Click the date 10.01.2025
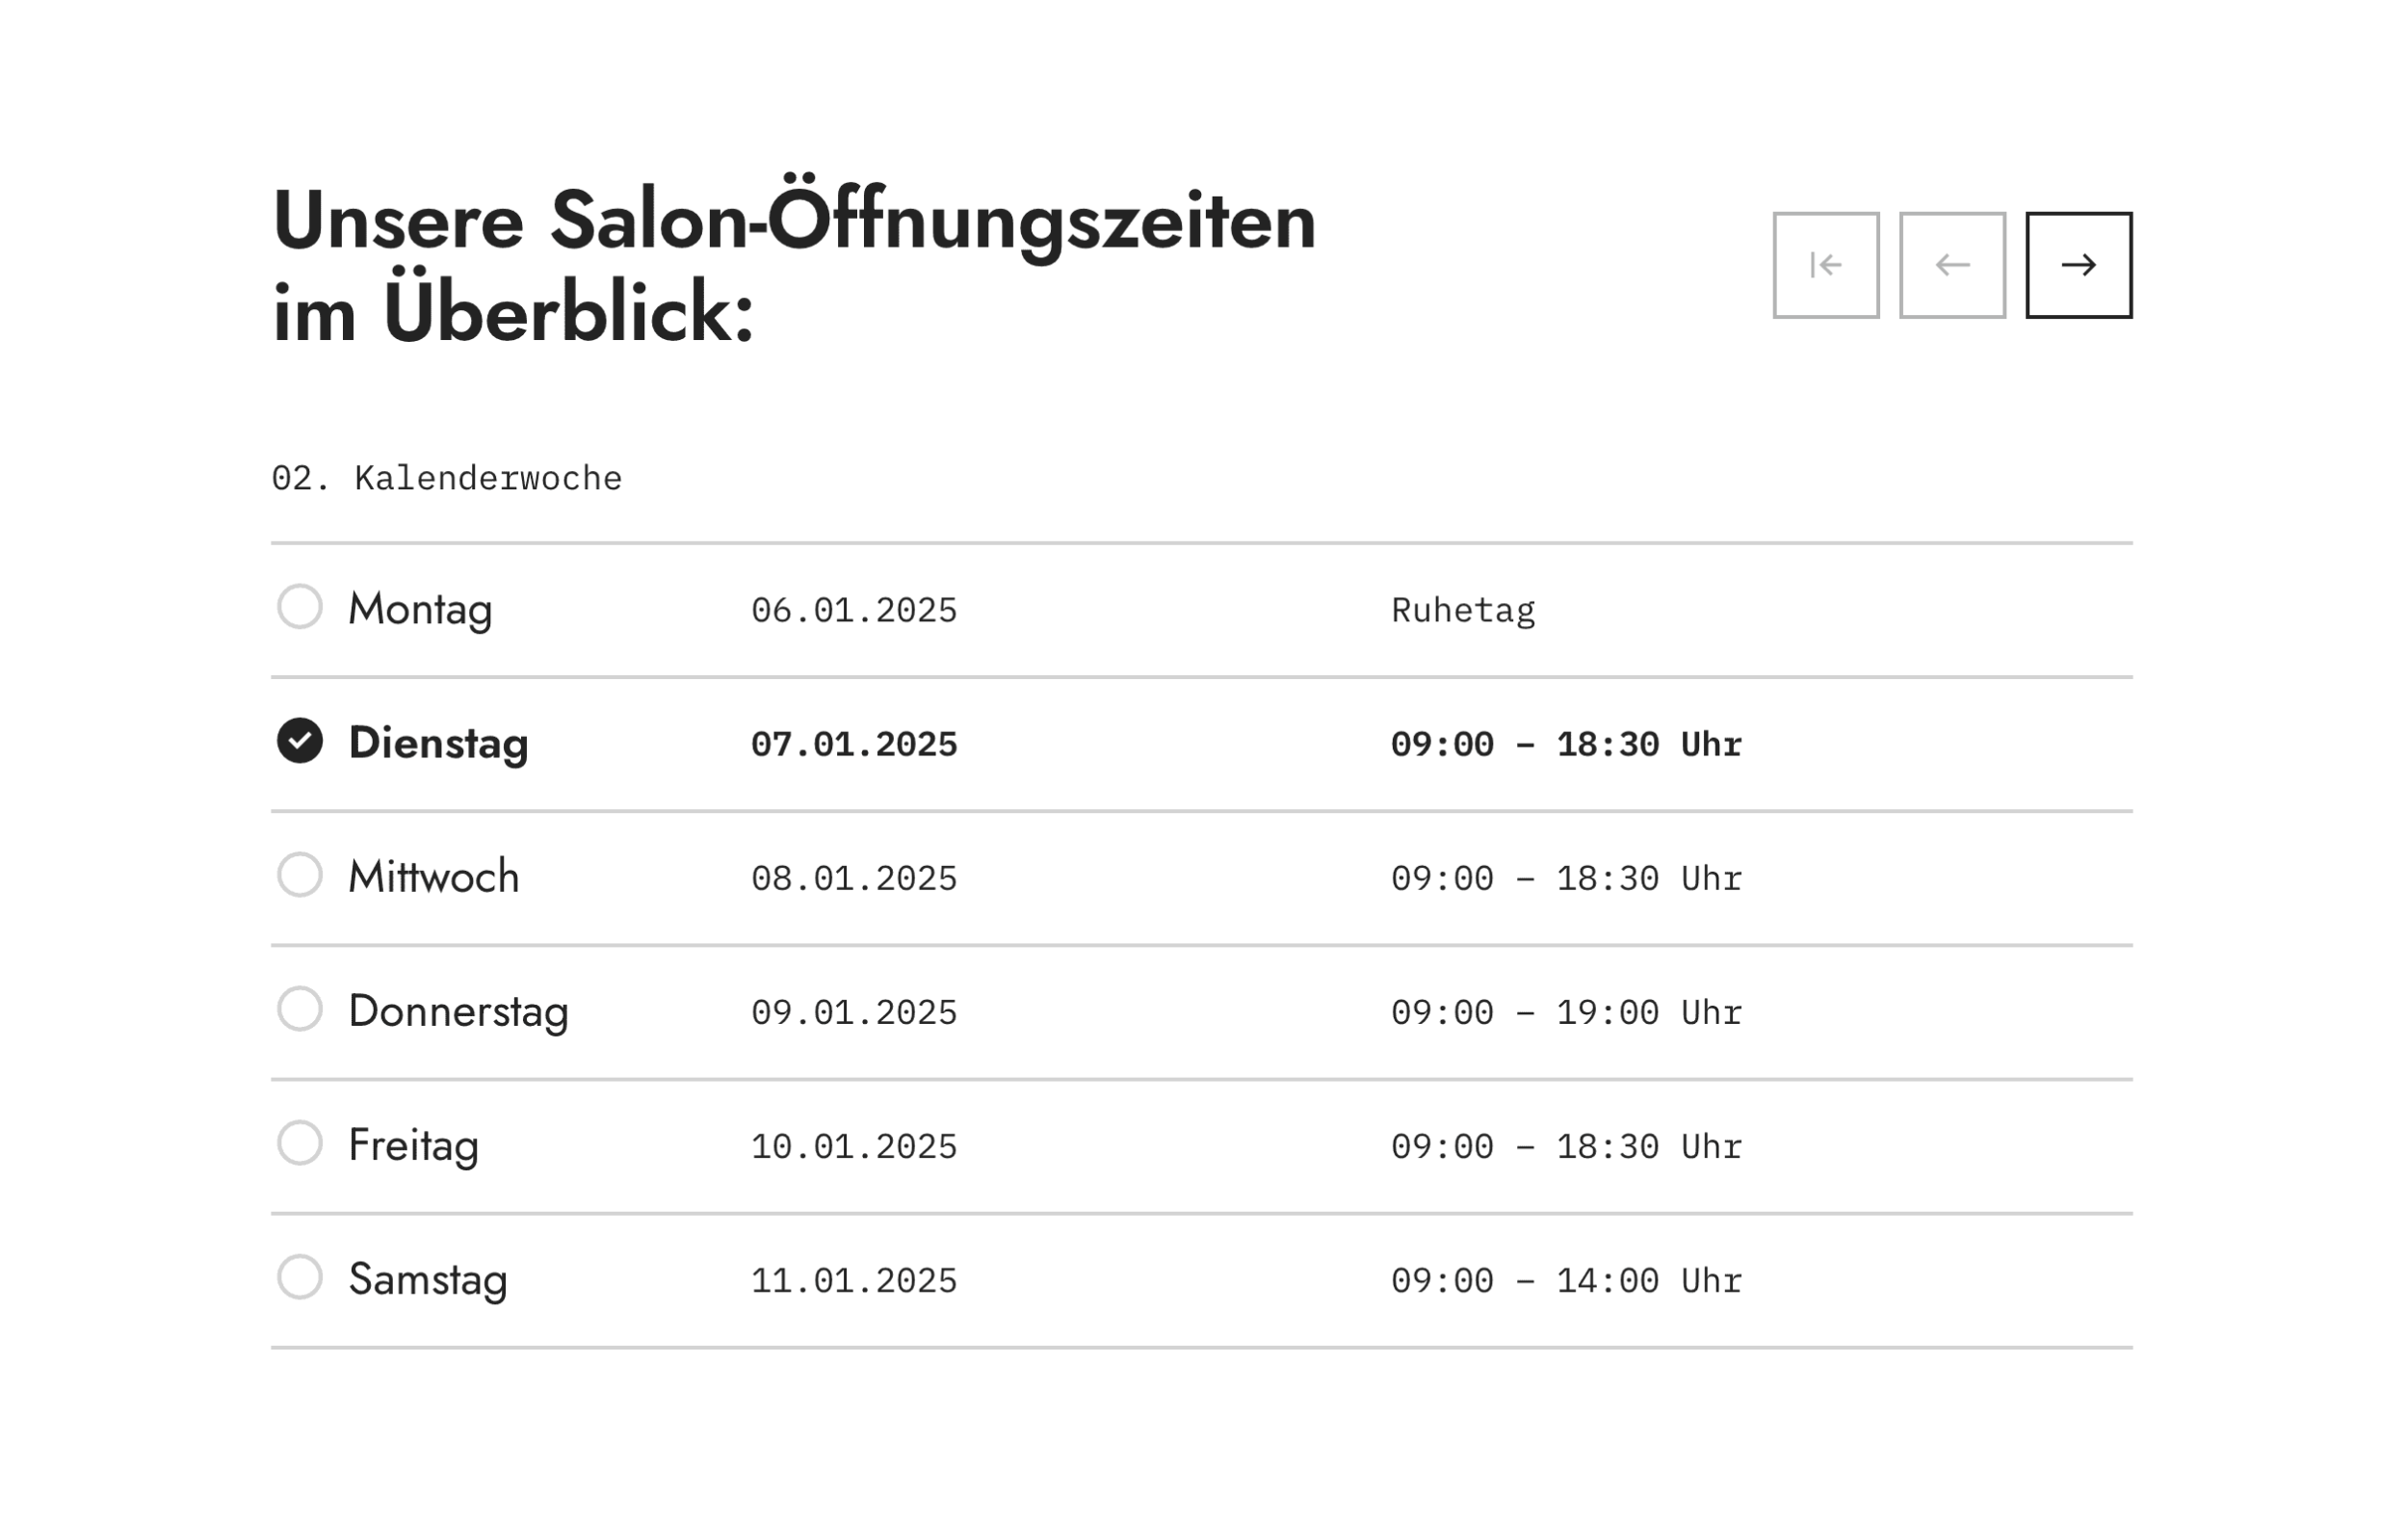 (854, 1146)
